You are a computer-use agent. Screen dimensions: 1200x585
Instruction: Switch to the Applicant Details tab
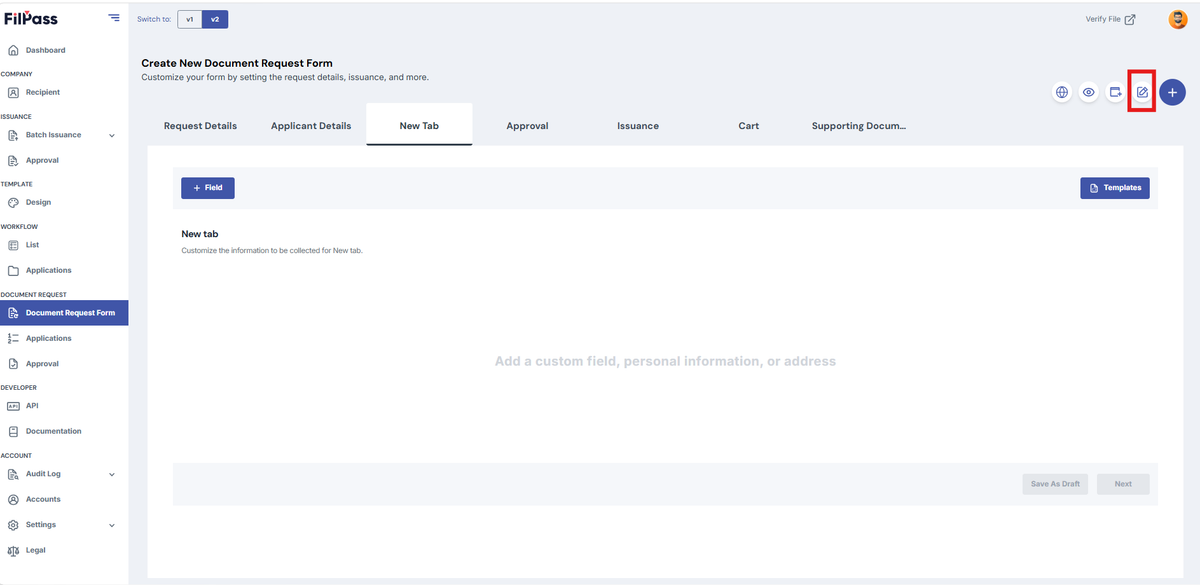tap(311, 126)
